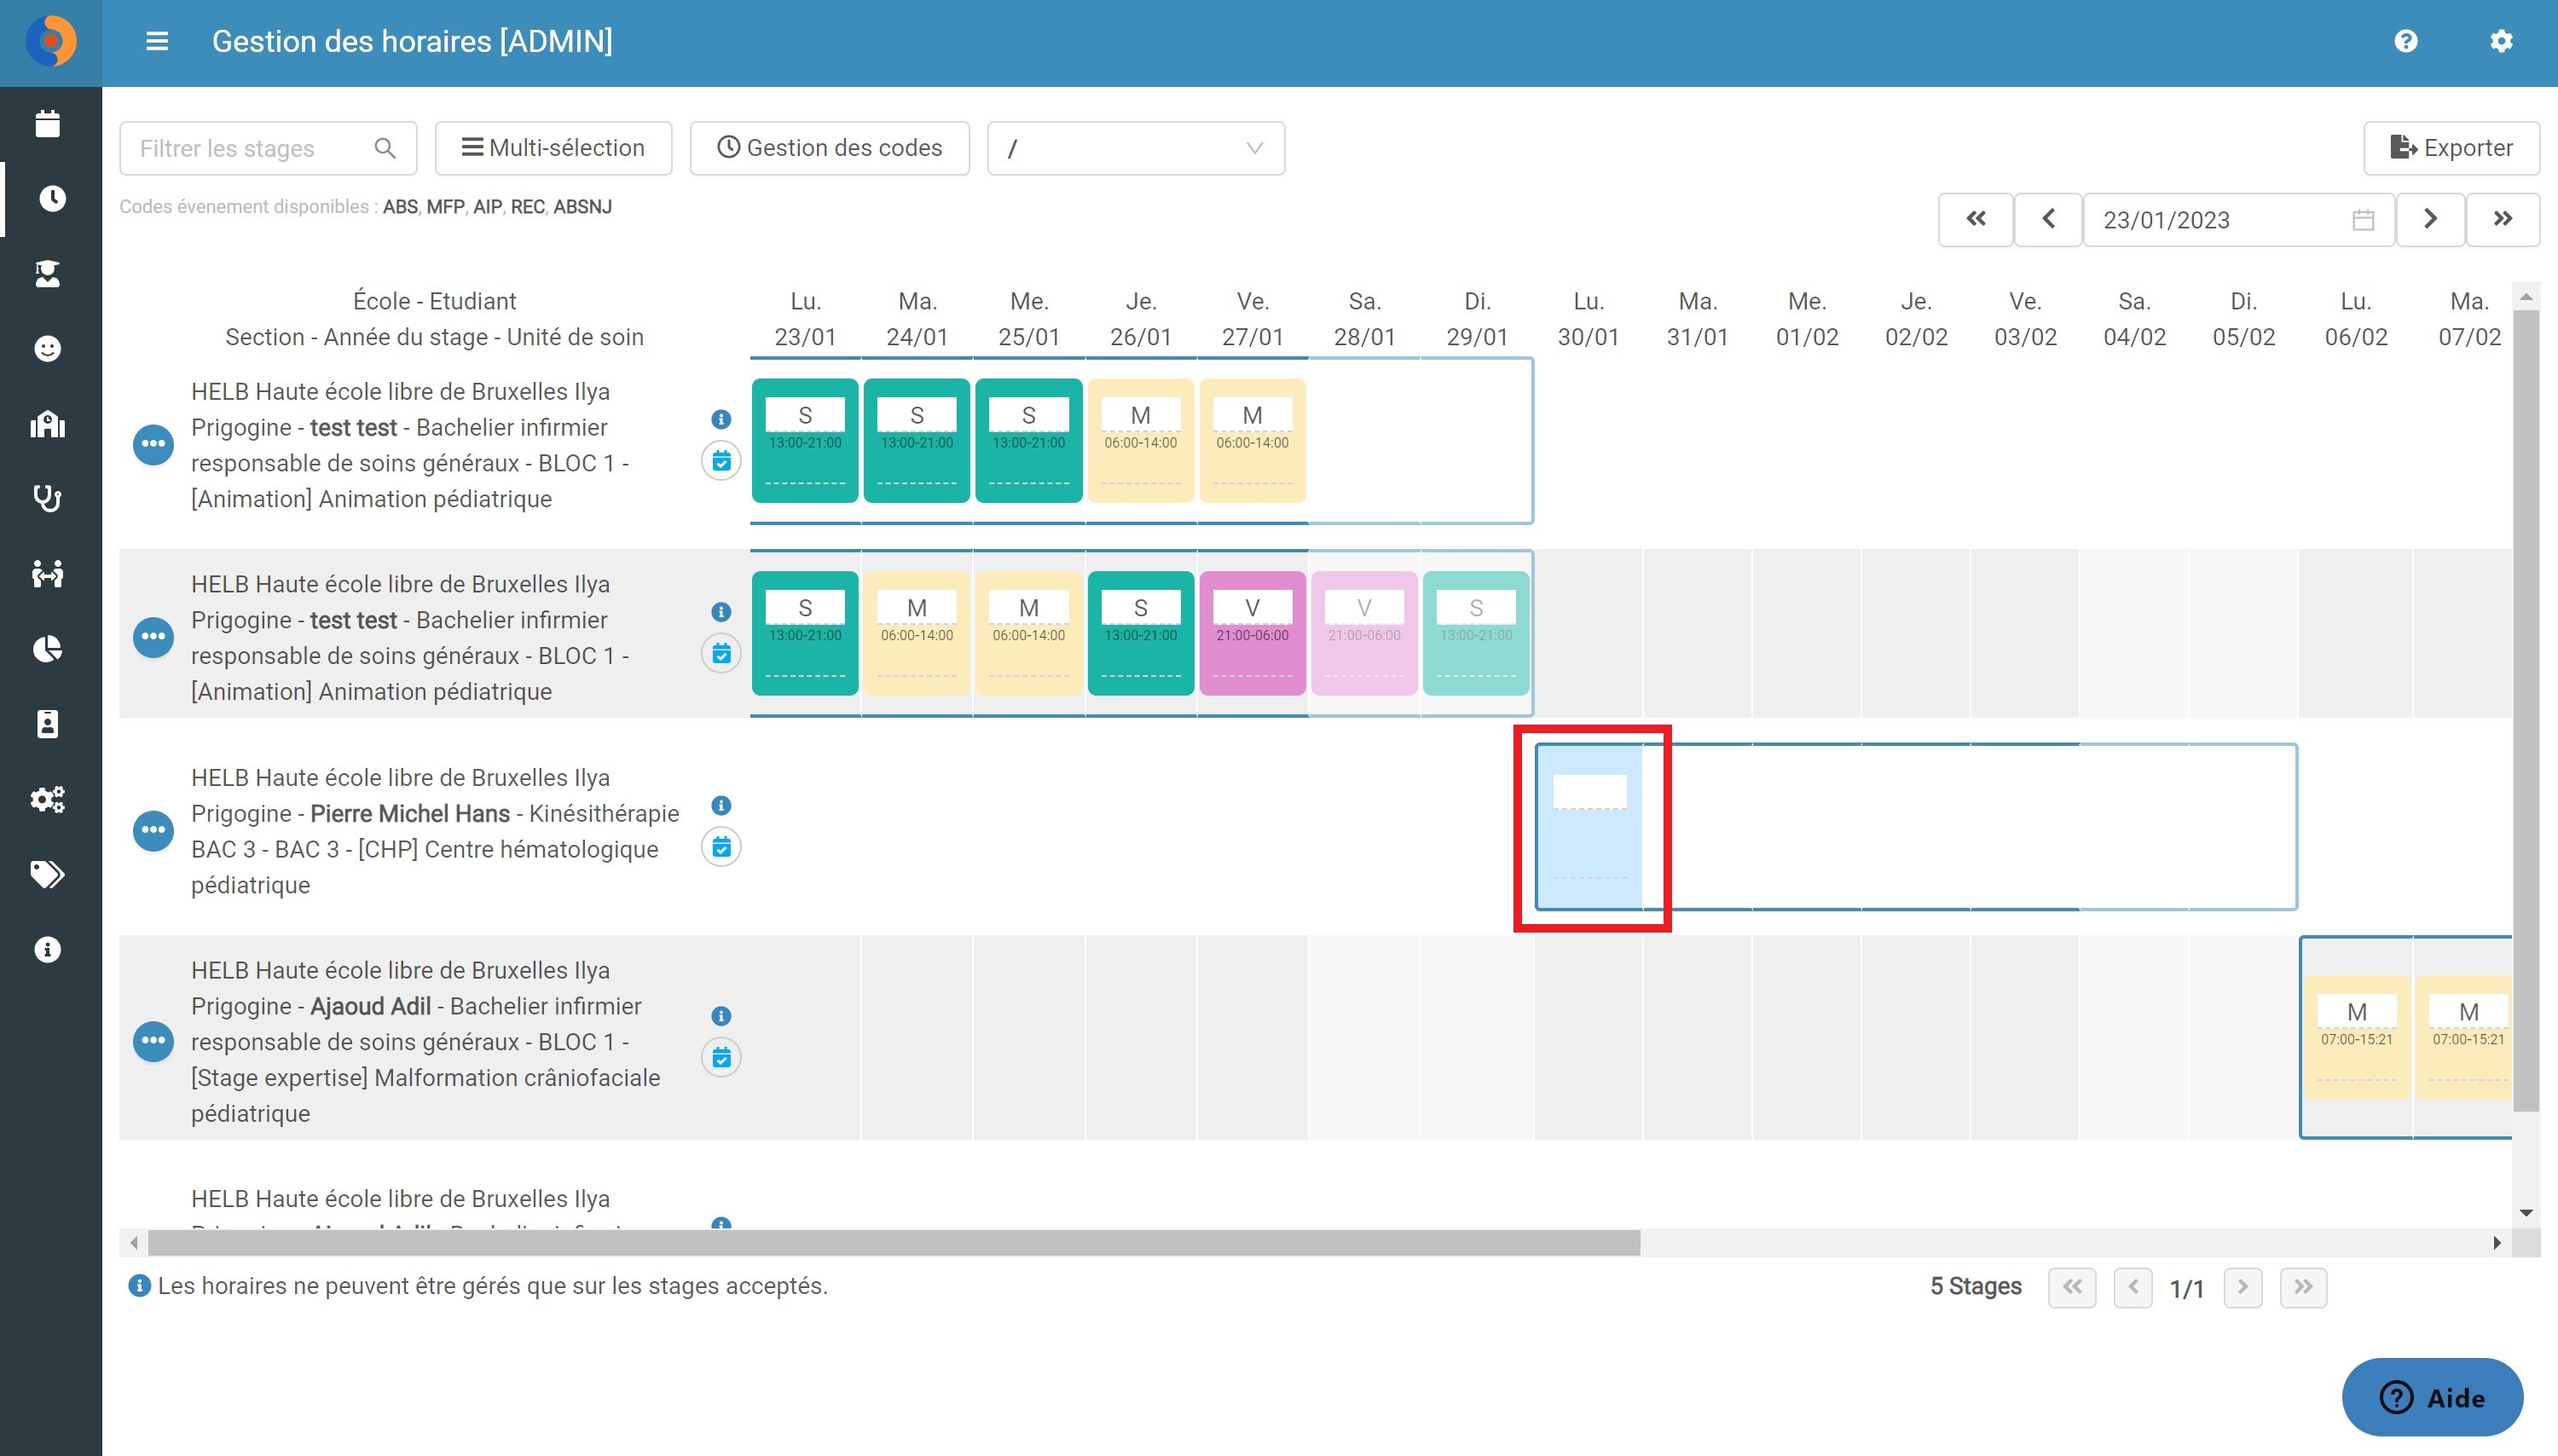Open the ID badge icon in sidebar
The width and height of the screenshot is (2558, 1456).
pos(48,724)
